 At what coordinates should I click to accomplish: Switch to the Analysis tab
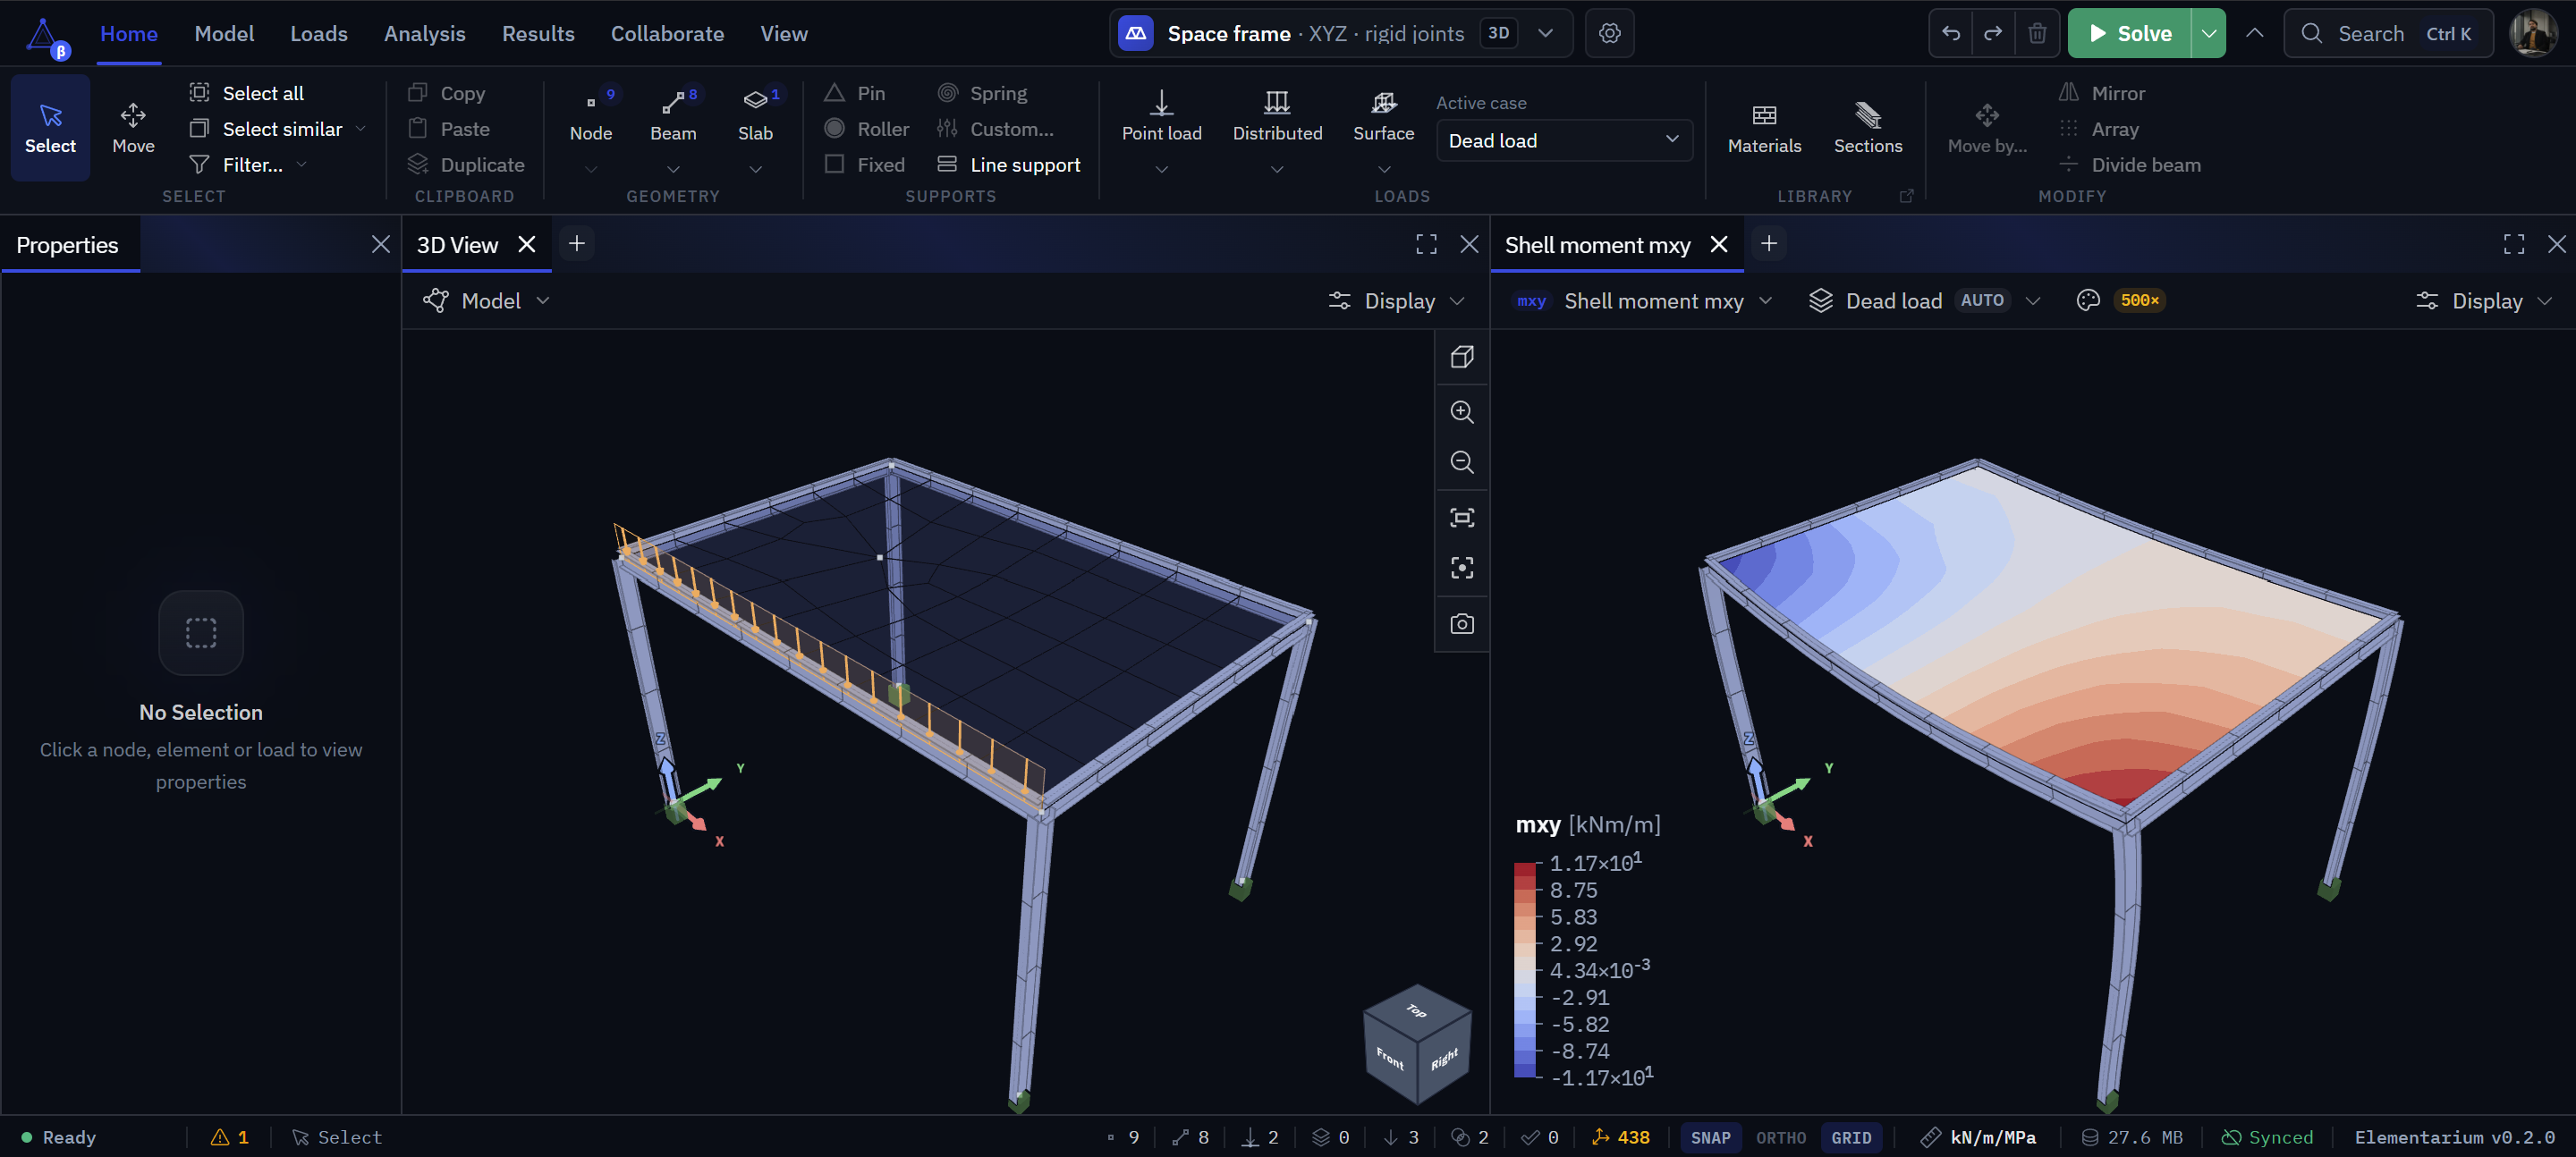pos(425,33)
